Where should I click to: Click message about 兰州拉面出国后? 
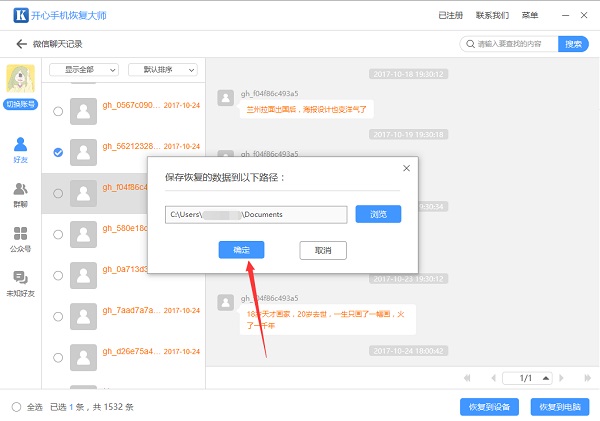pos(307,109)
